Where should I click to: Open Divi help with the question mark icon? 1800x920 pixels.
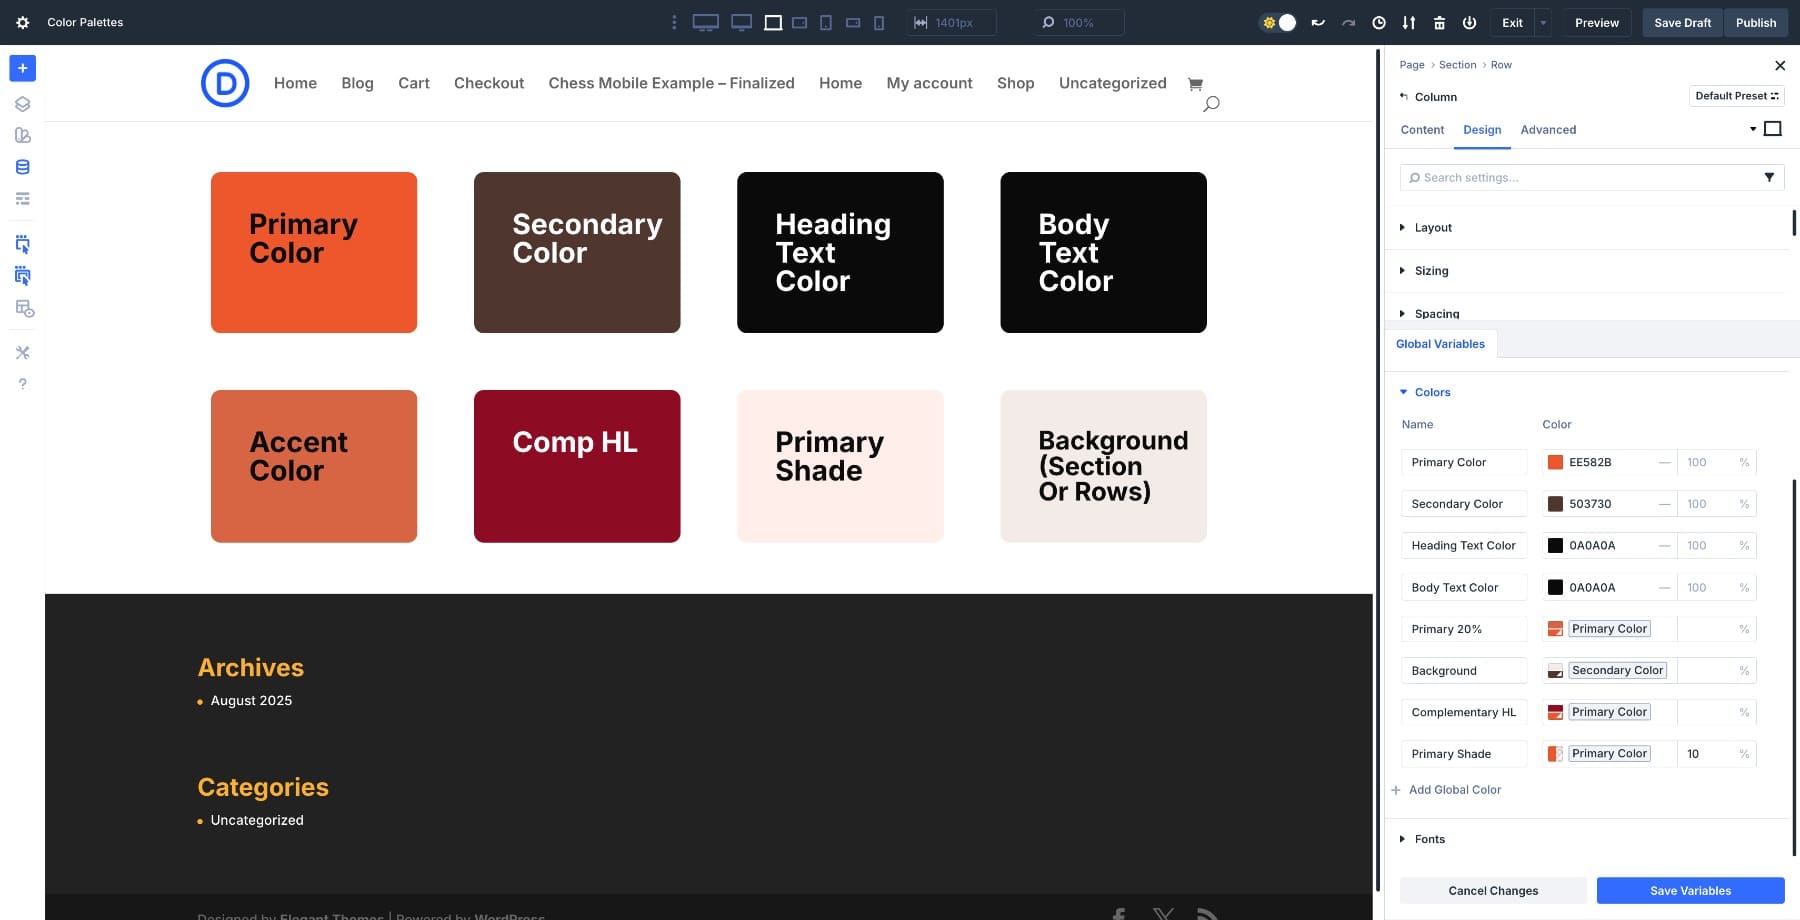(x=22, y=383)
